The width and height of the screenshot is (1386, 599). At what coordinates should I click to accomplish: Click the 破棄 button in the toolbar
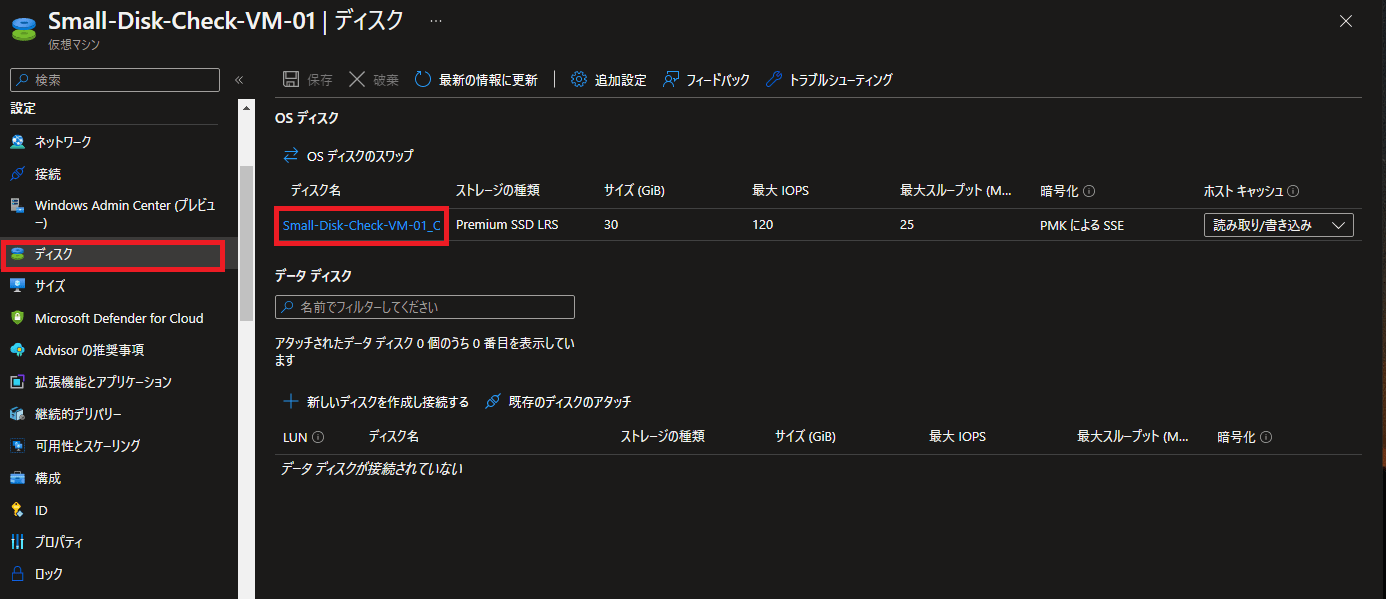pos(373,80)
